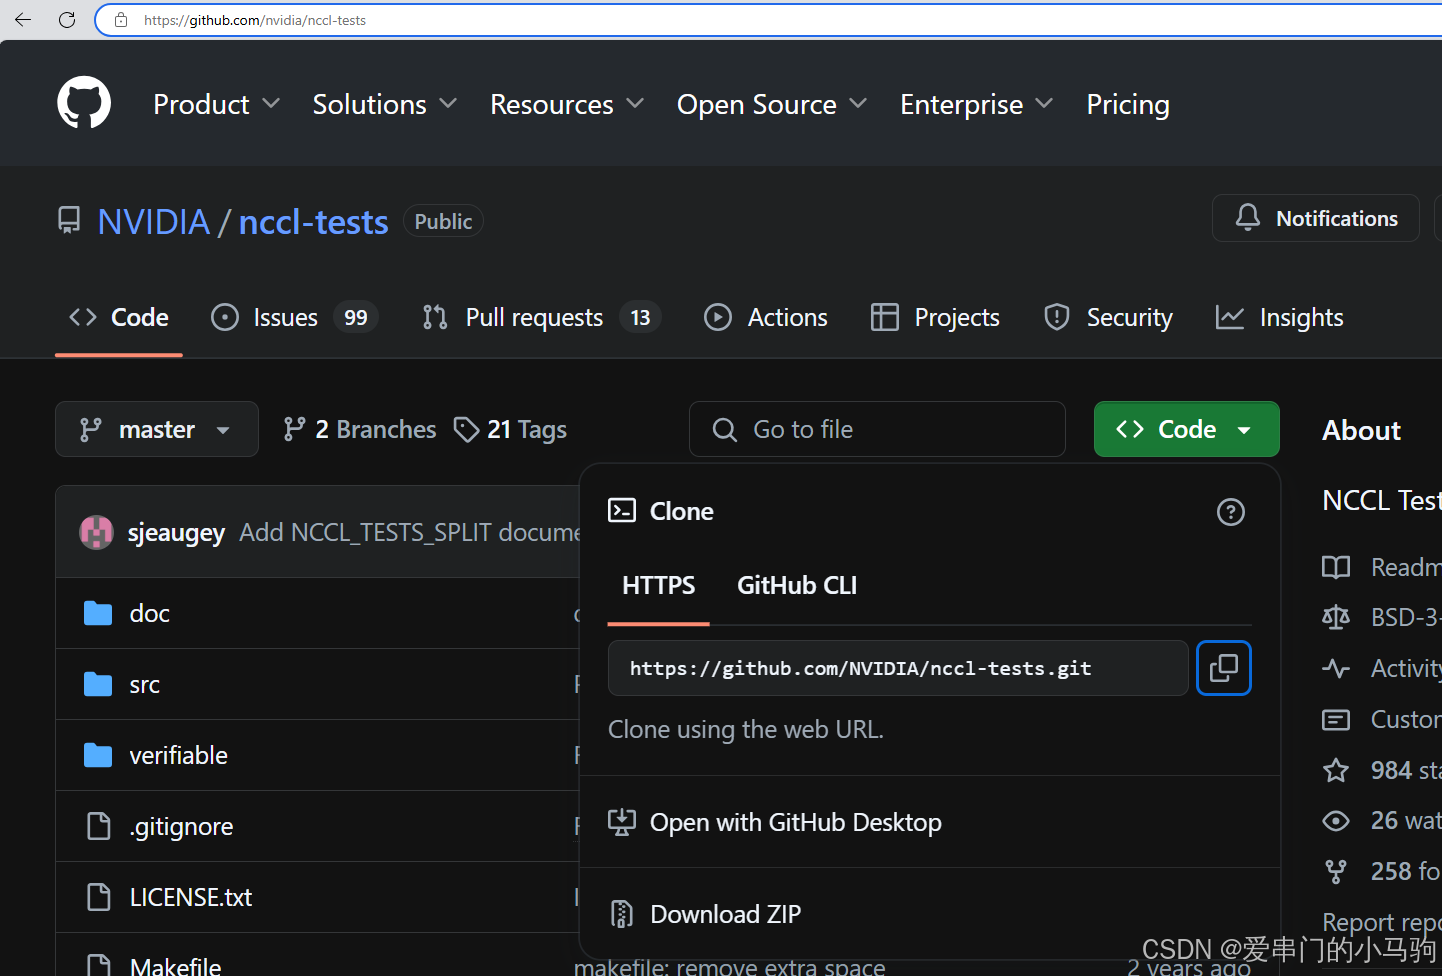Open the doc folder
Screen dimensions: 1442x976
(x=149, y=613)
